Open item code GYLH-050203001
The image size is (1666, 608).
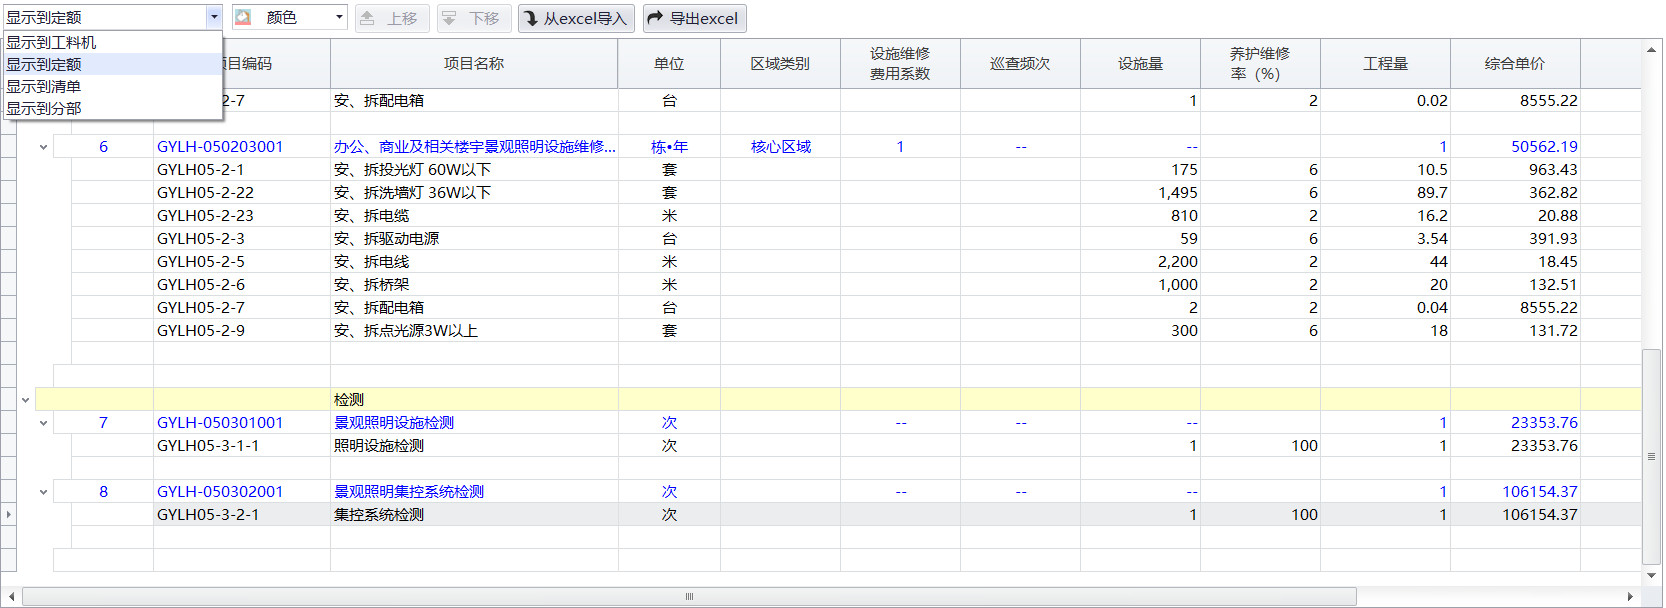tap(220, 147)
